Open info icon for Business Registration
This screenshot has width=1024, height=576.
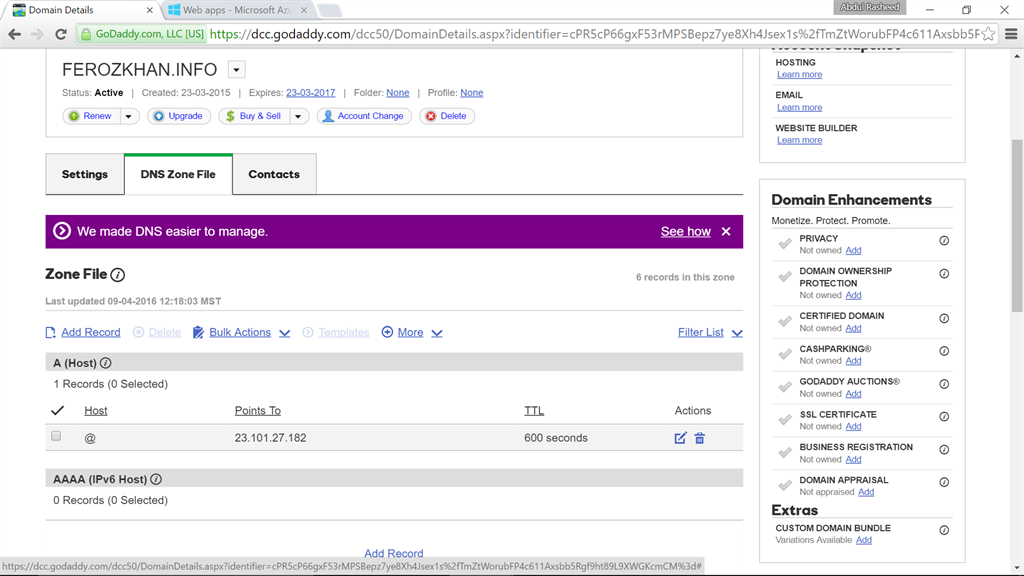point(944,450)
